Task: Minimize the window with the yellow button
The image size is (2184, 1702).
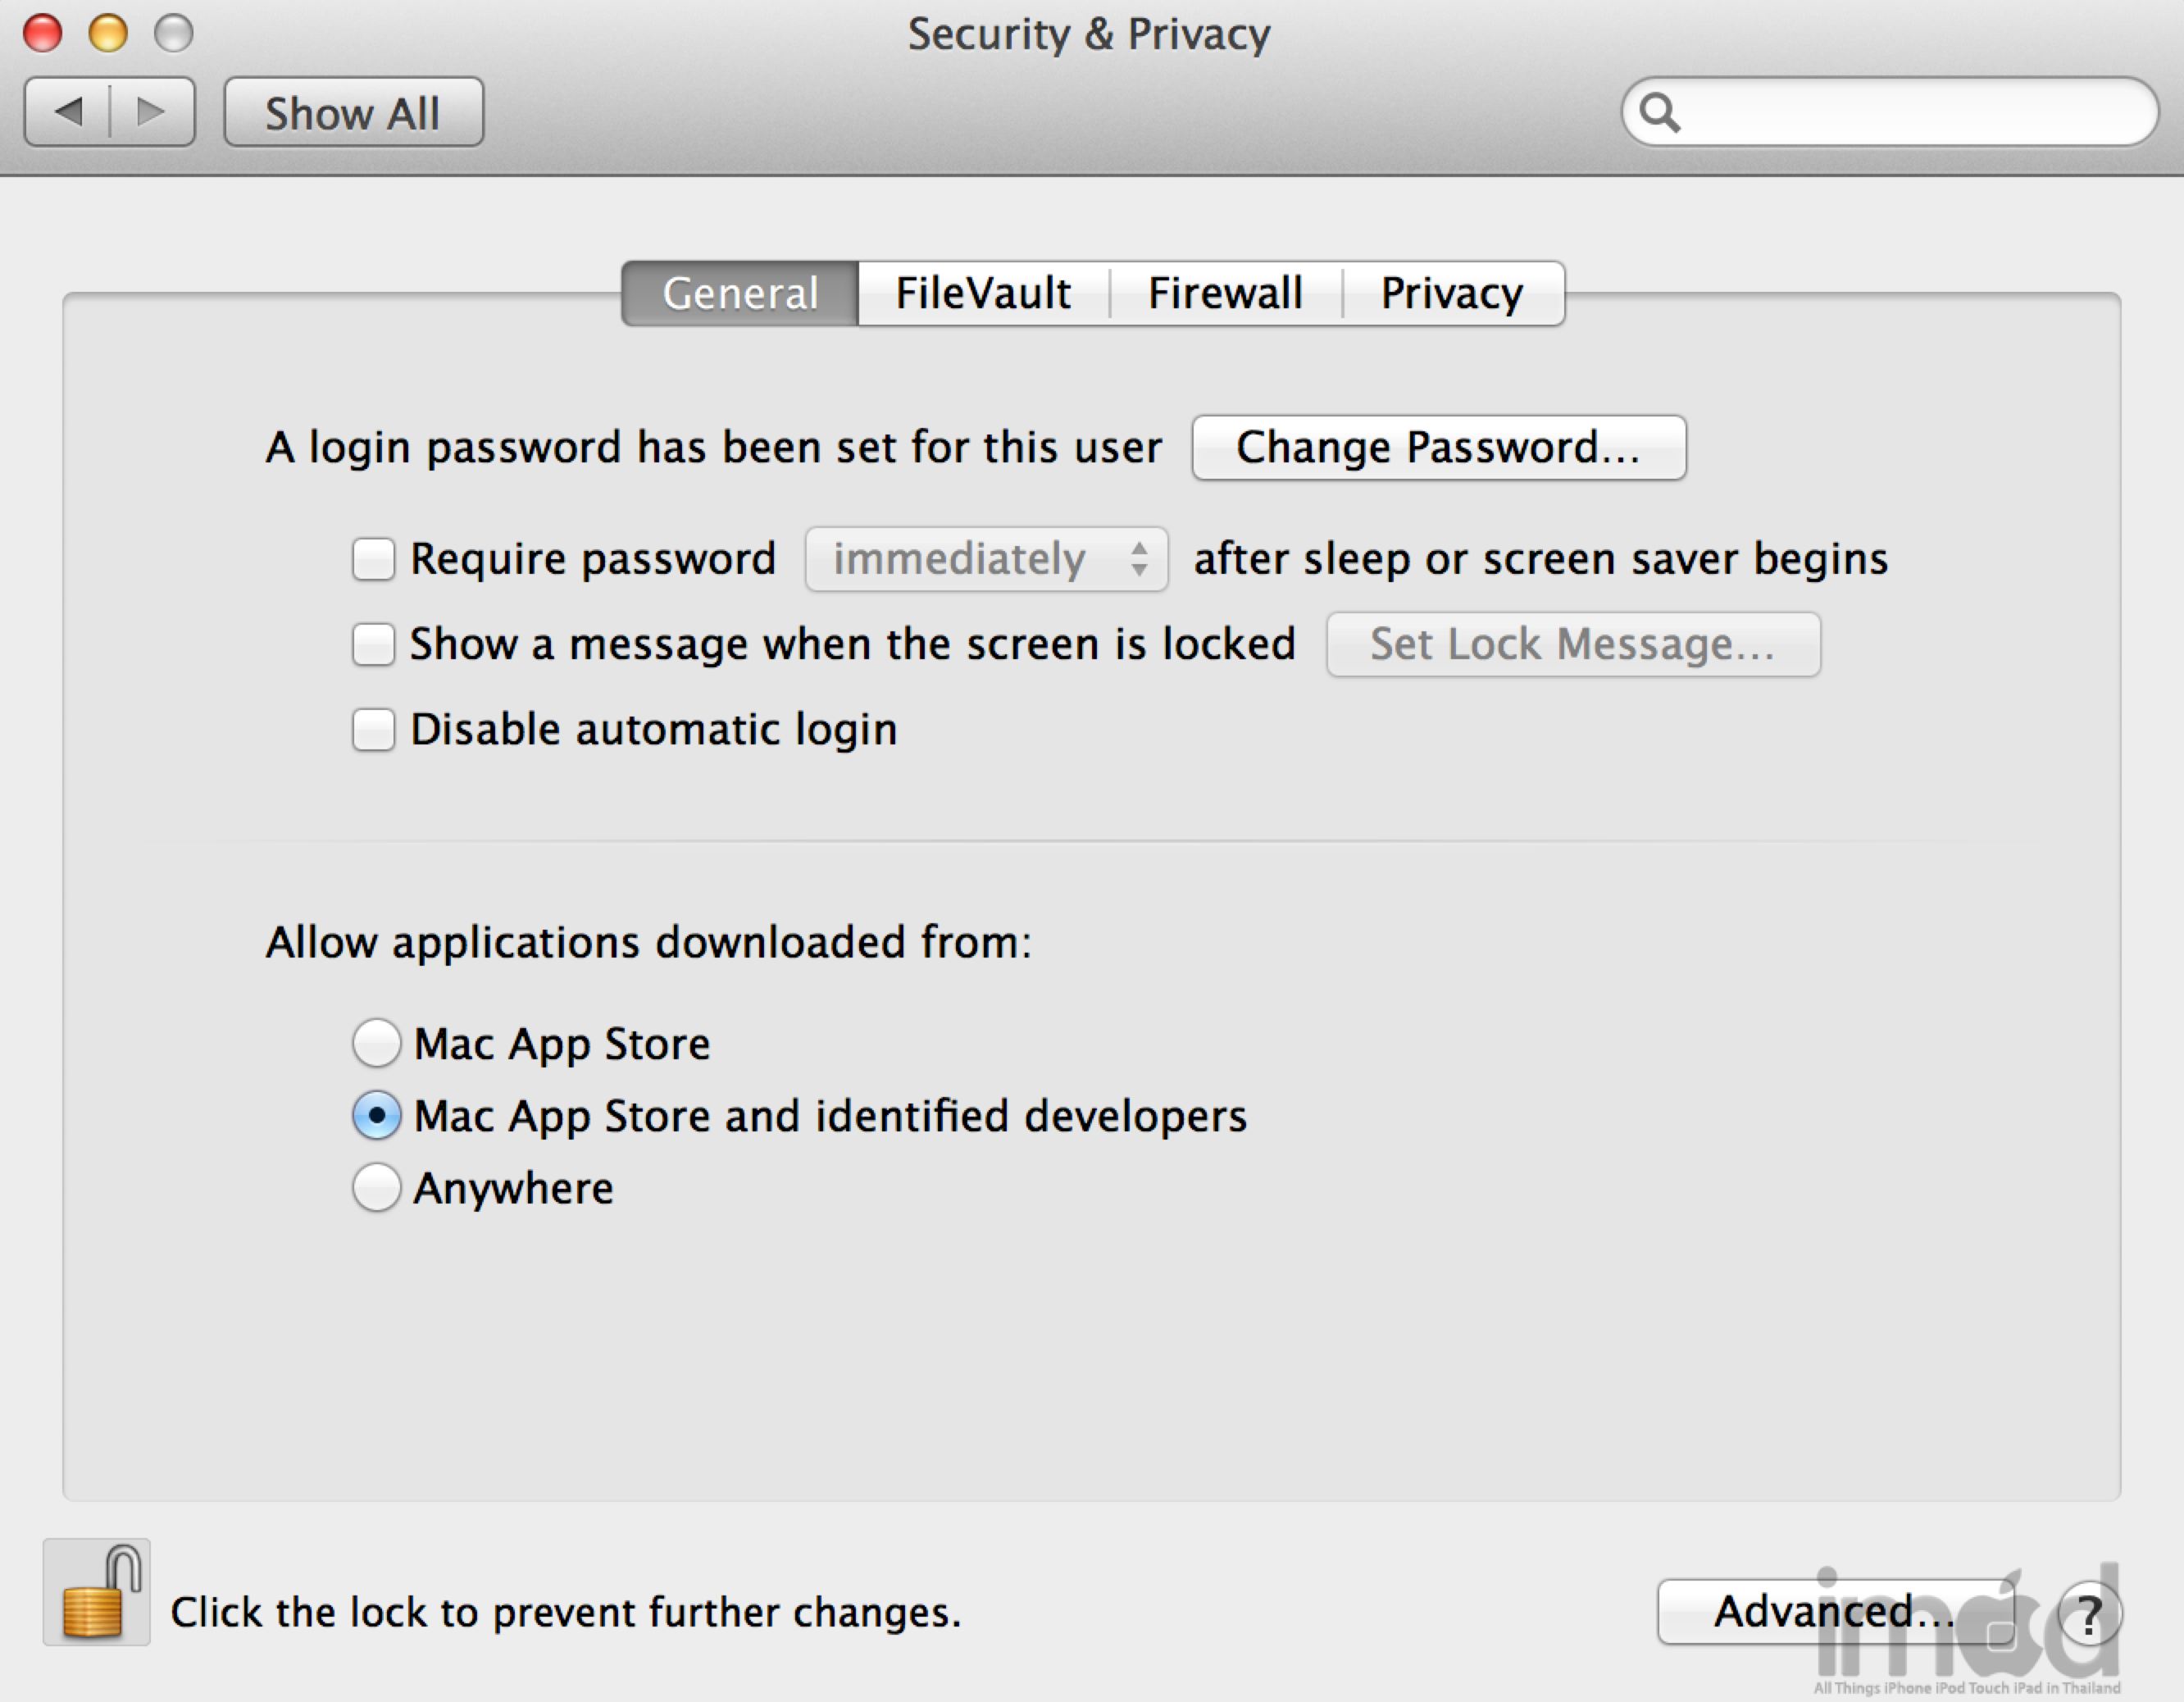Action: [108, 33]
